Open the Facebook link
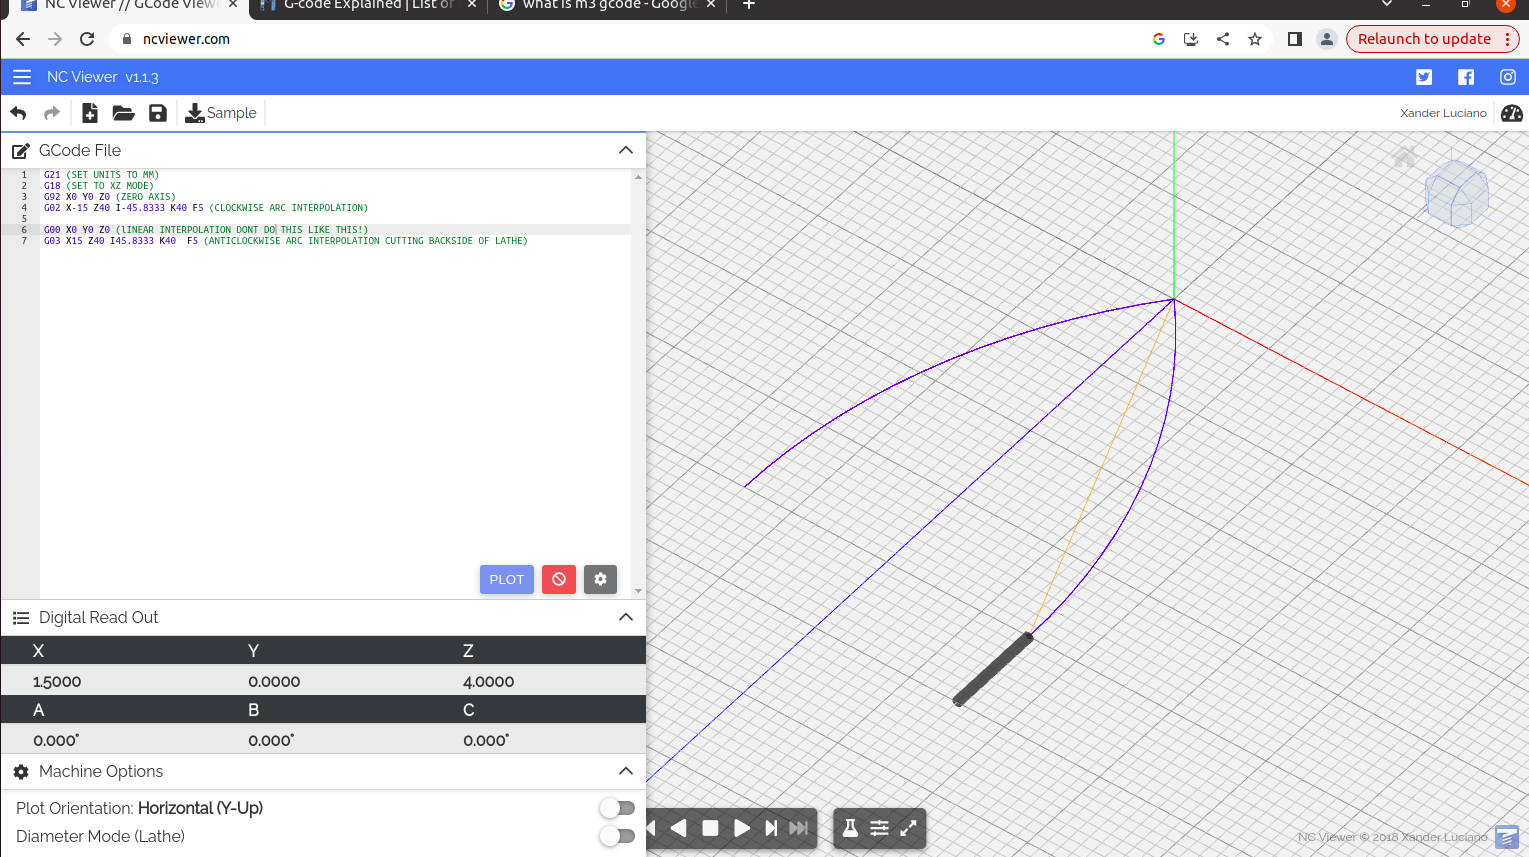The image size is (1529, 857). (1466, 77)
